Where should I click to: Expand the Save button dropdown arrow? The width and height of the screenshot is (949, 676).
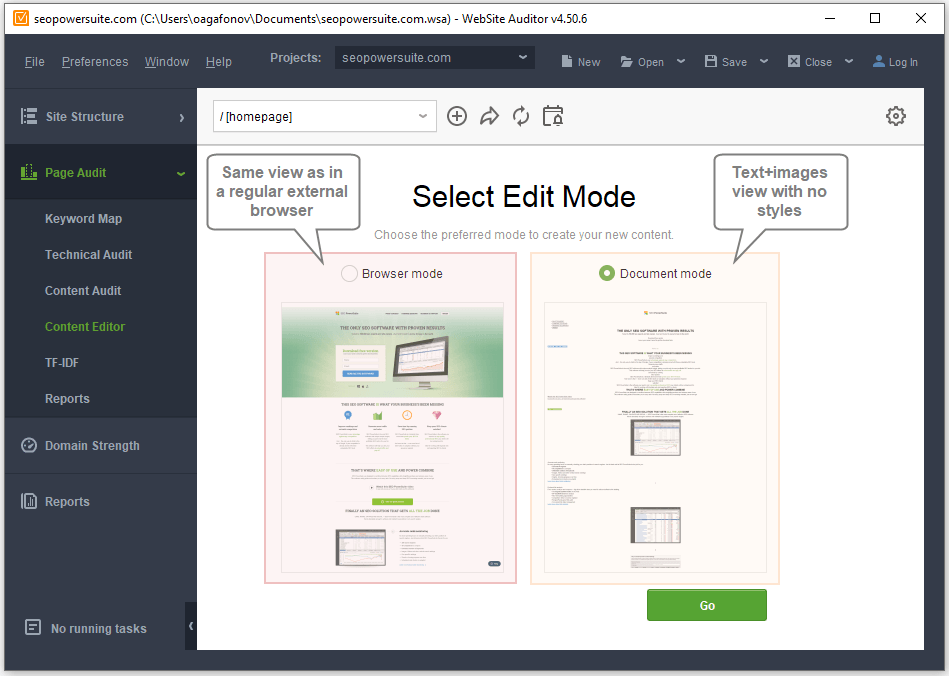[x=764, y=62]
